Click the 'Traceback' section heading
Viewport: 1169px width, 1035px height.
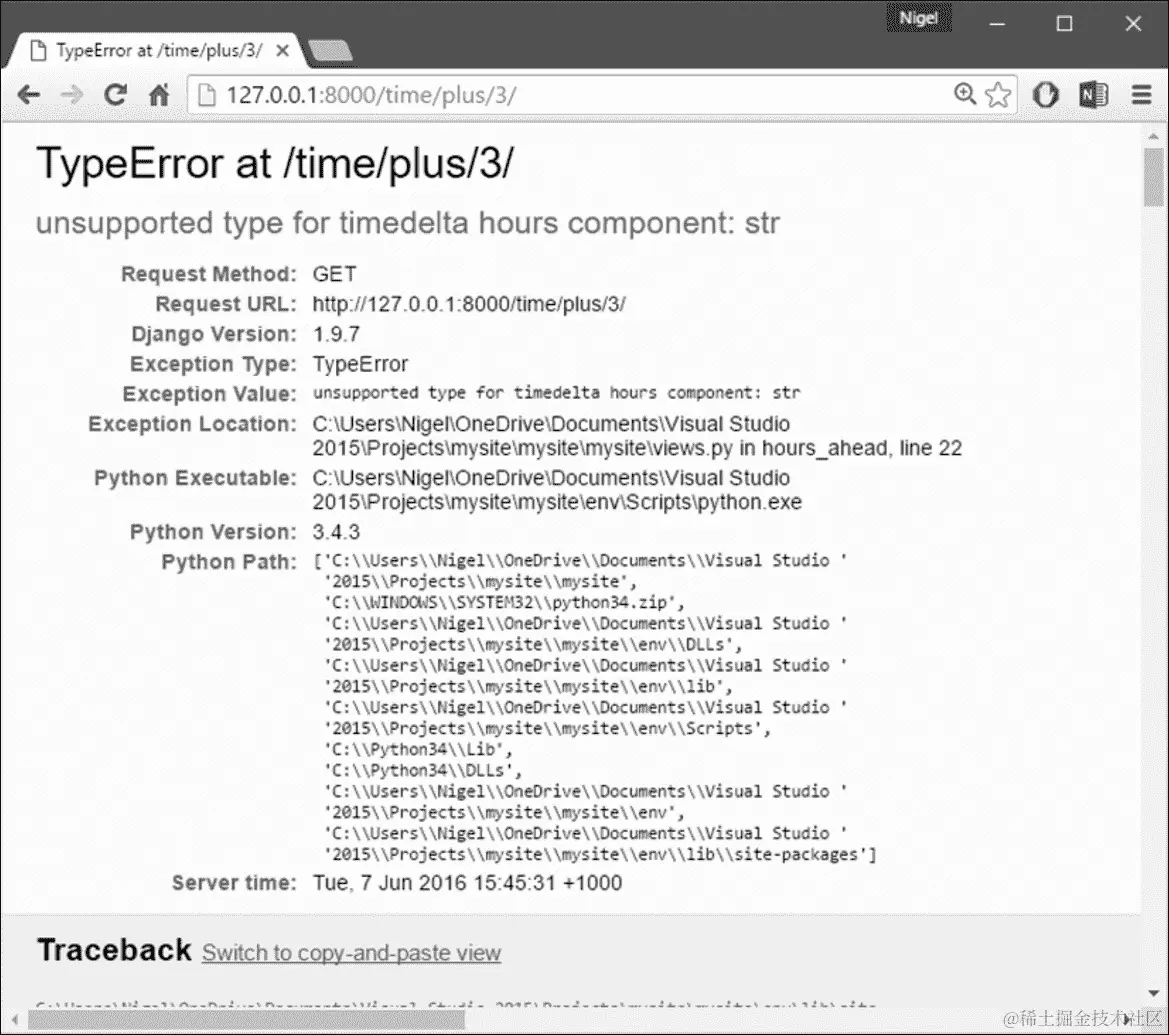point(114,950)
